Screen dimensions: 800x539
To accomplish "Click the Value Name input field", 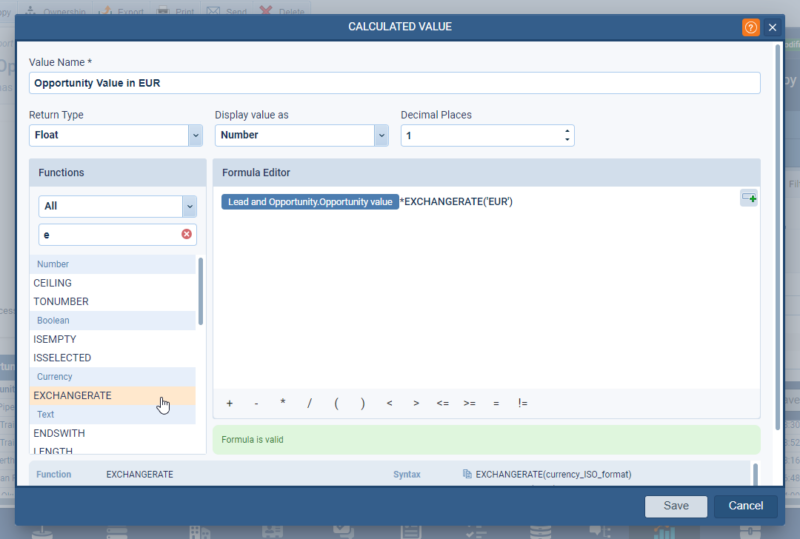I will tap(394, 83).
